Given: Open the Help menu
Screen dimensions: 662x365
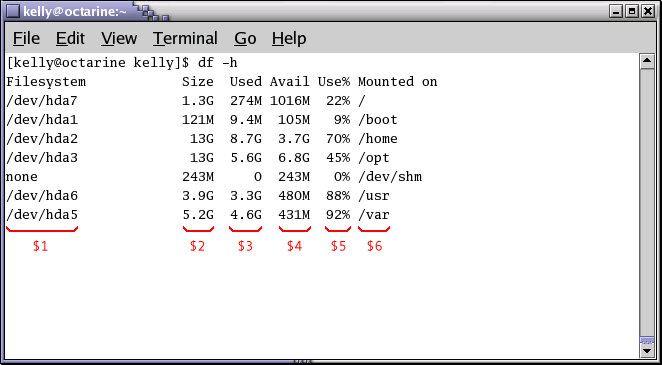Looking at the screenshot, I should click(289, 38).
